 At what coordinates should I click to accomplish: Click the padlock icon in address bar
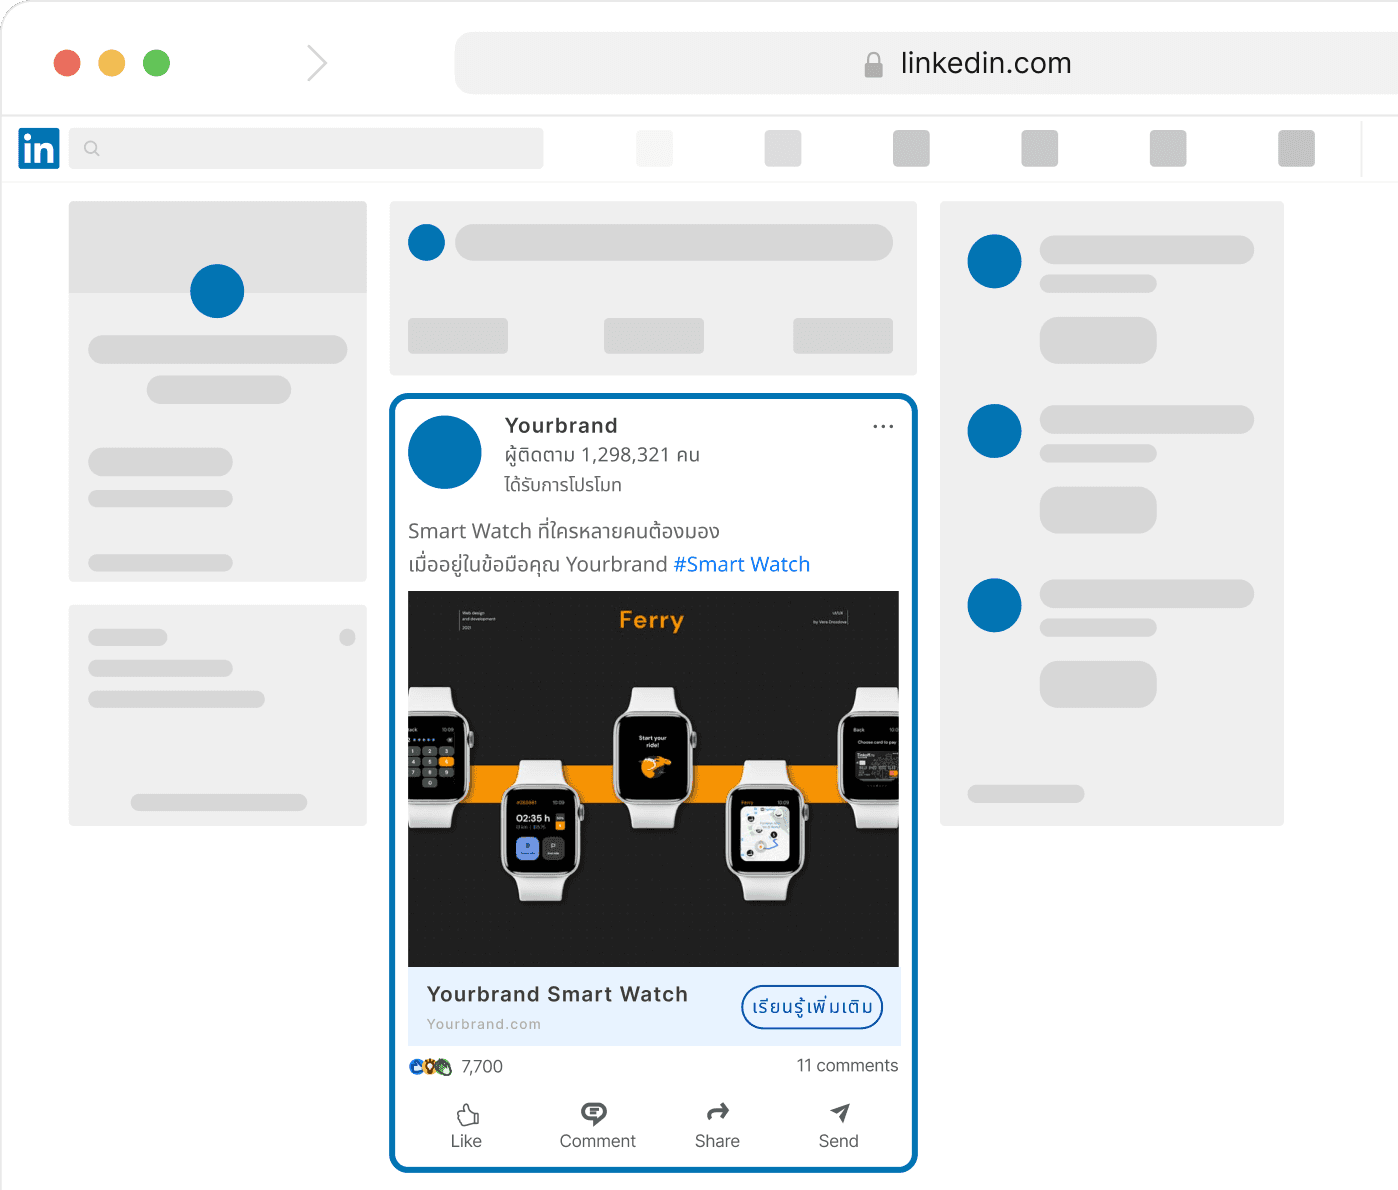(873, 65)
